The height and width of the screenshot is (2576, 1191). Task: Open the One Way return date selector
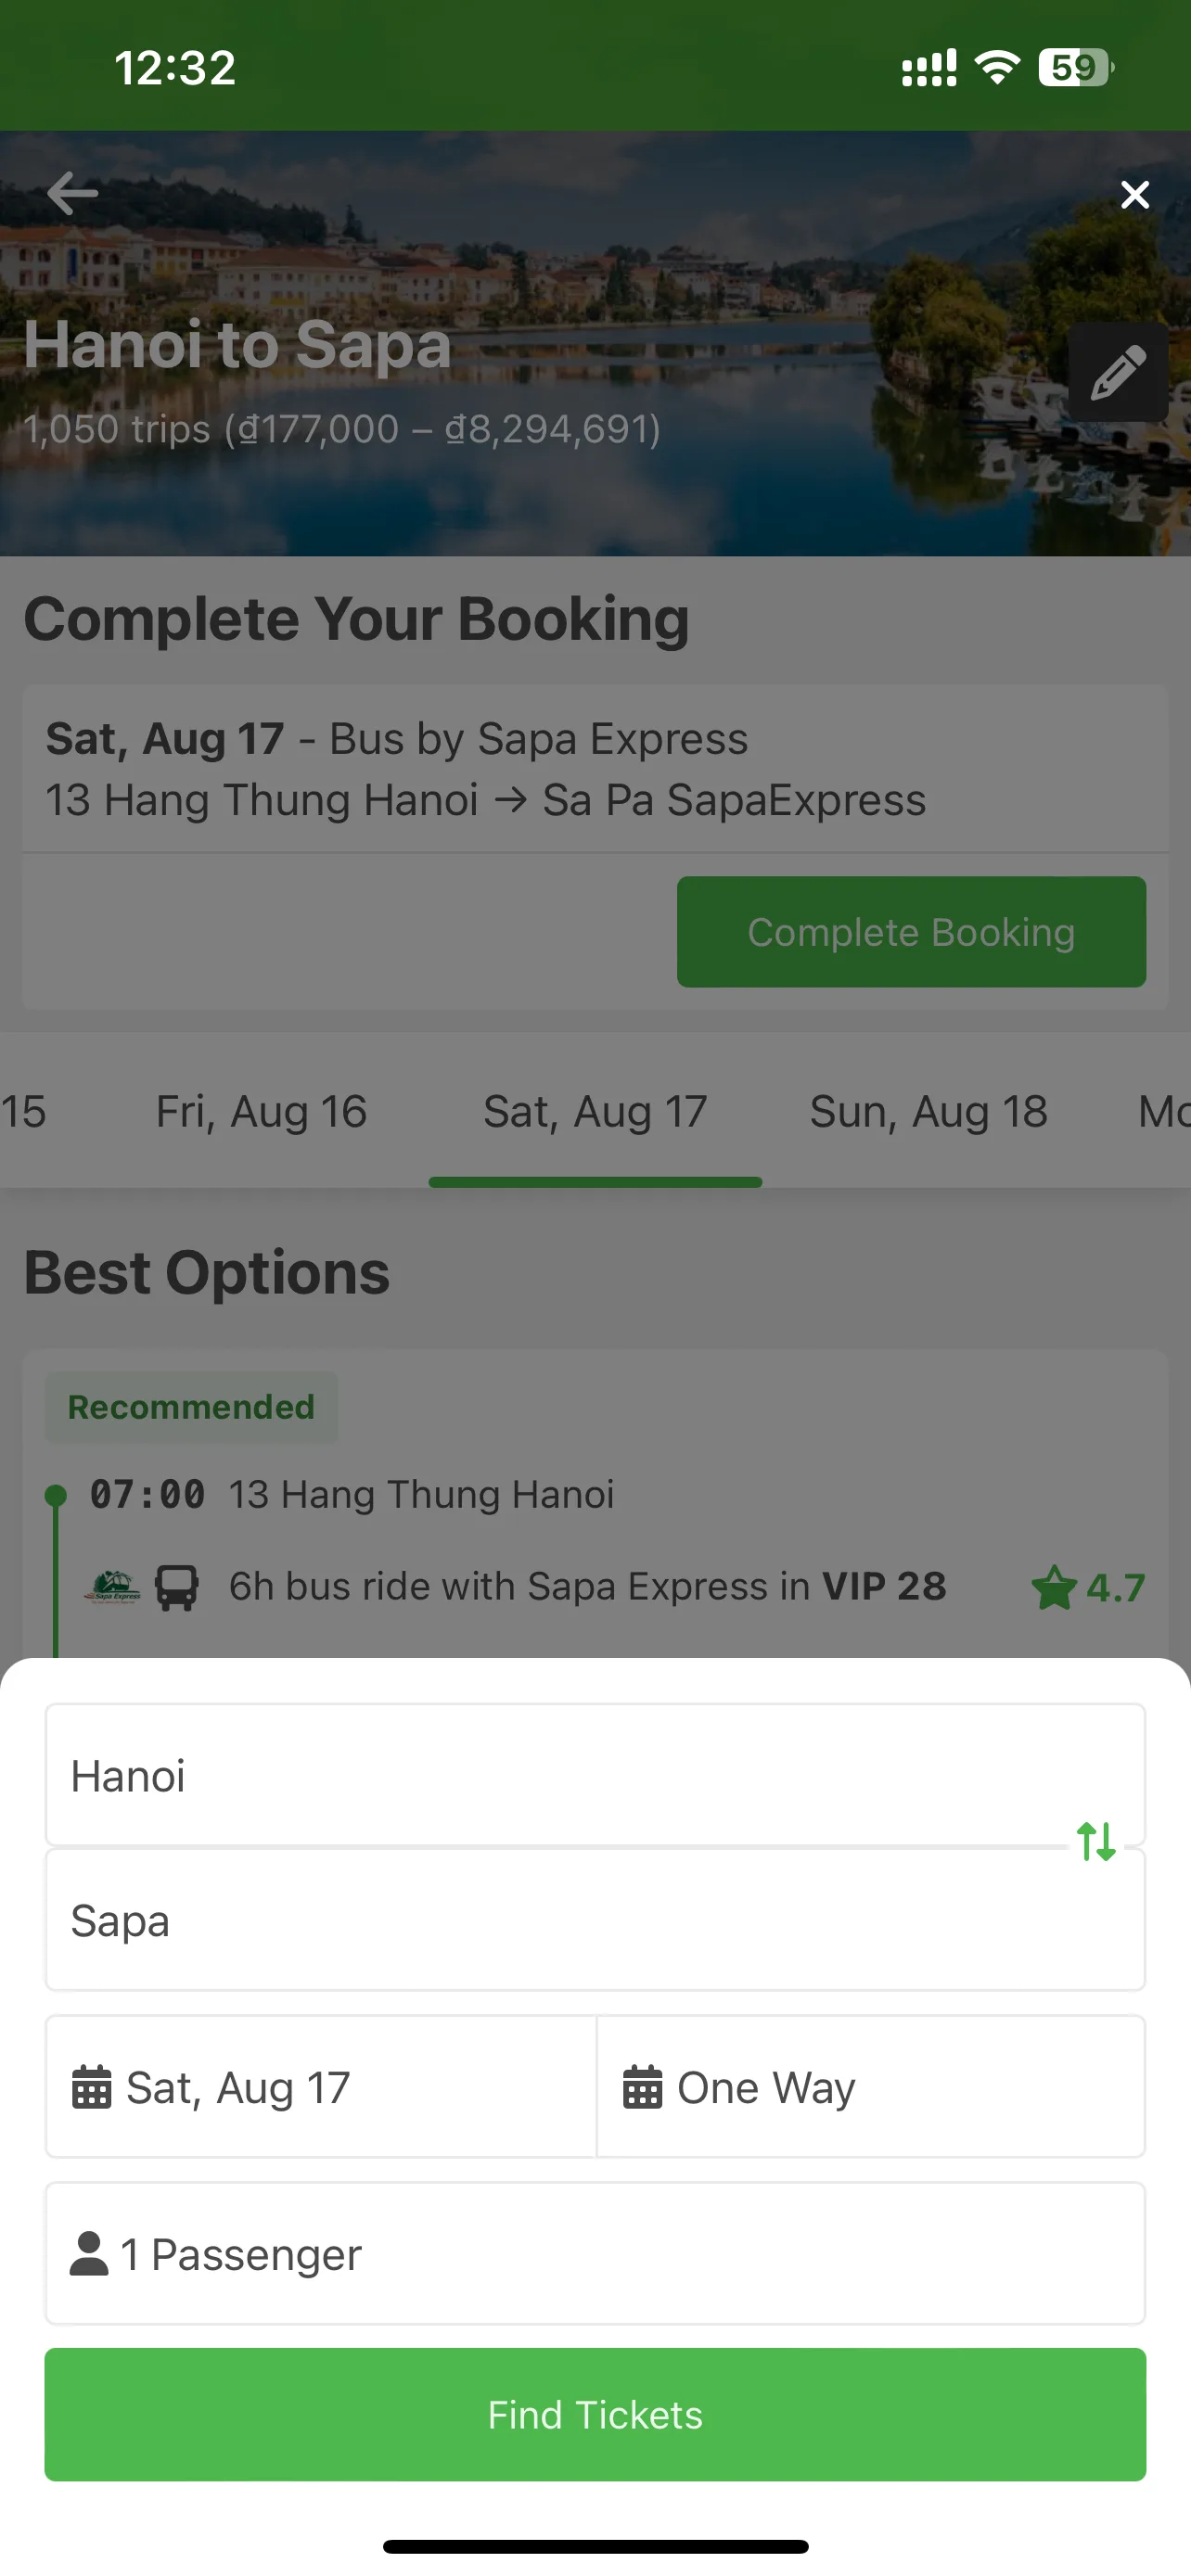pyautogui.click(x=870, y=2087)
